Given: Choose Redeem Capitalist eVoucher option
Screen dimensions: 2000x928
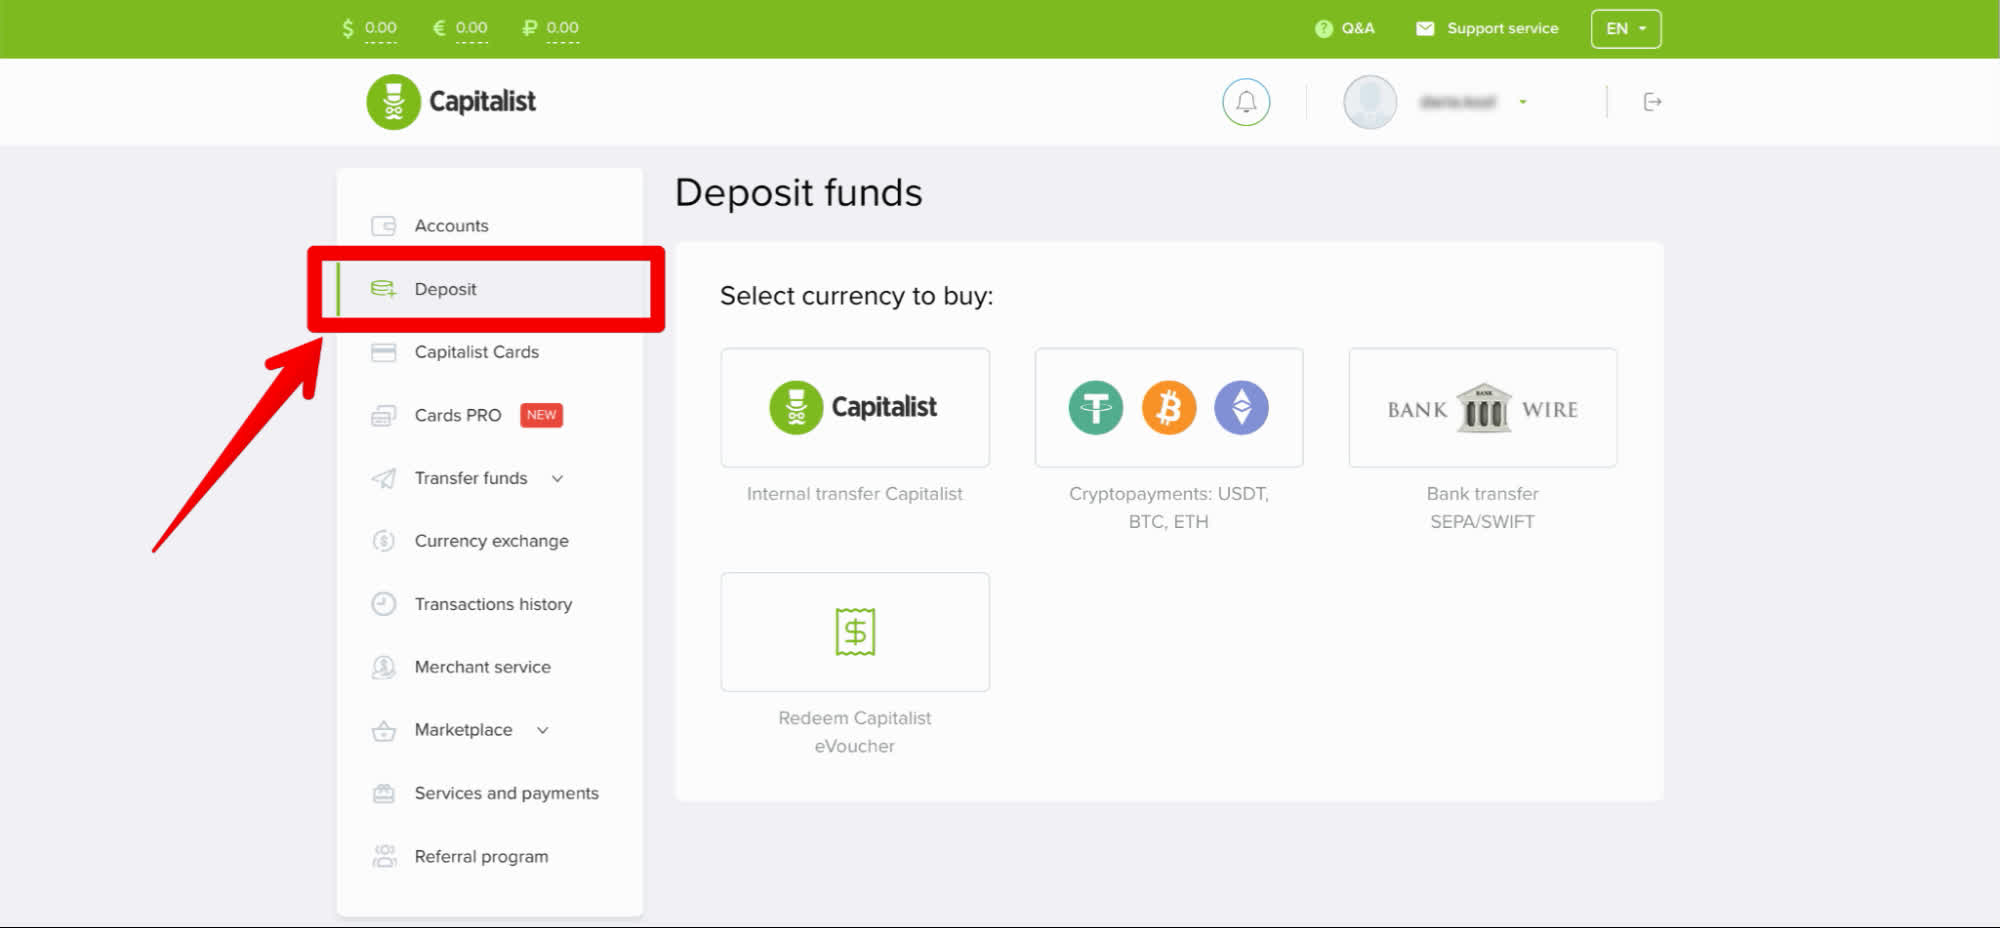Looking at the screenshot, I should pos(855,632).
